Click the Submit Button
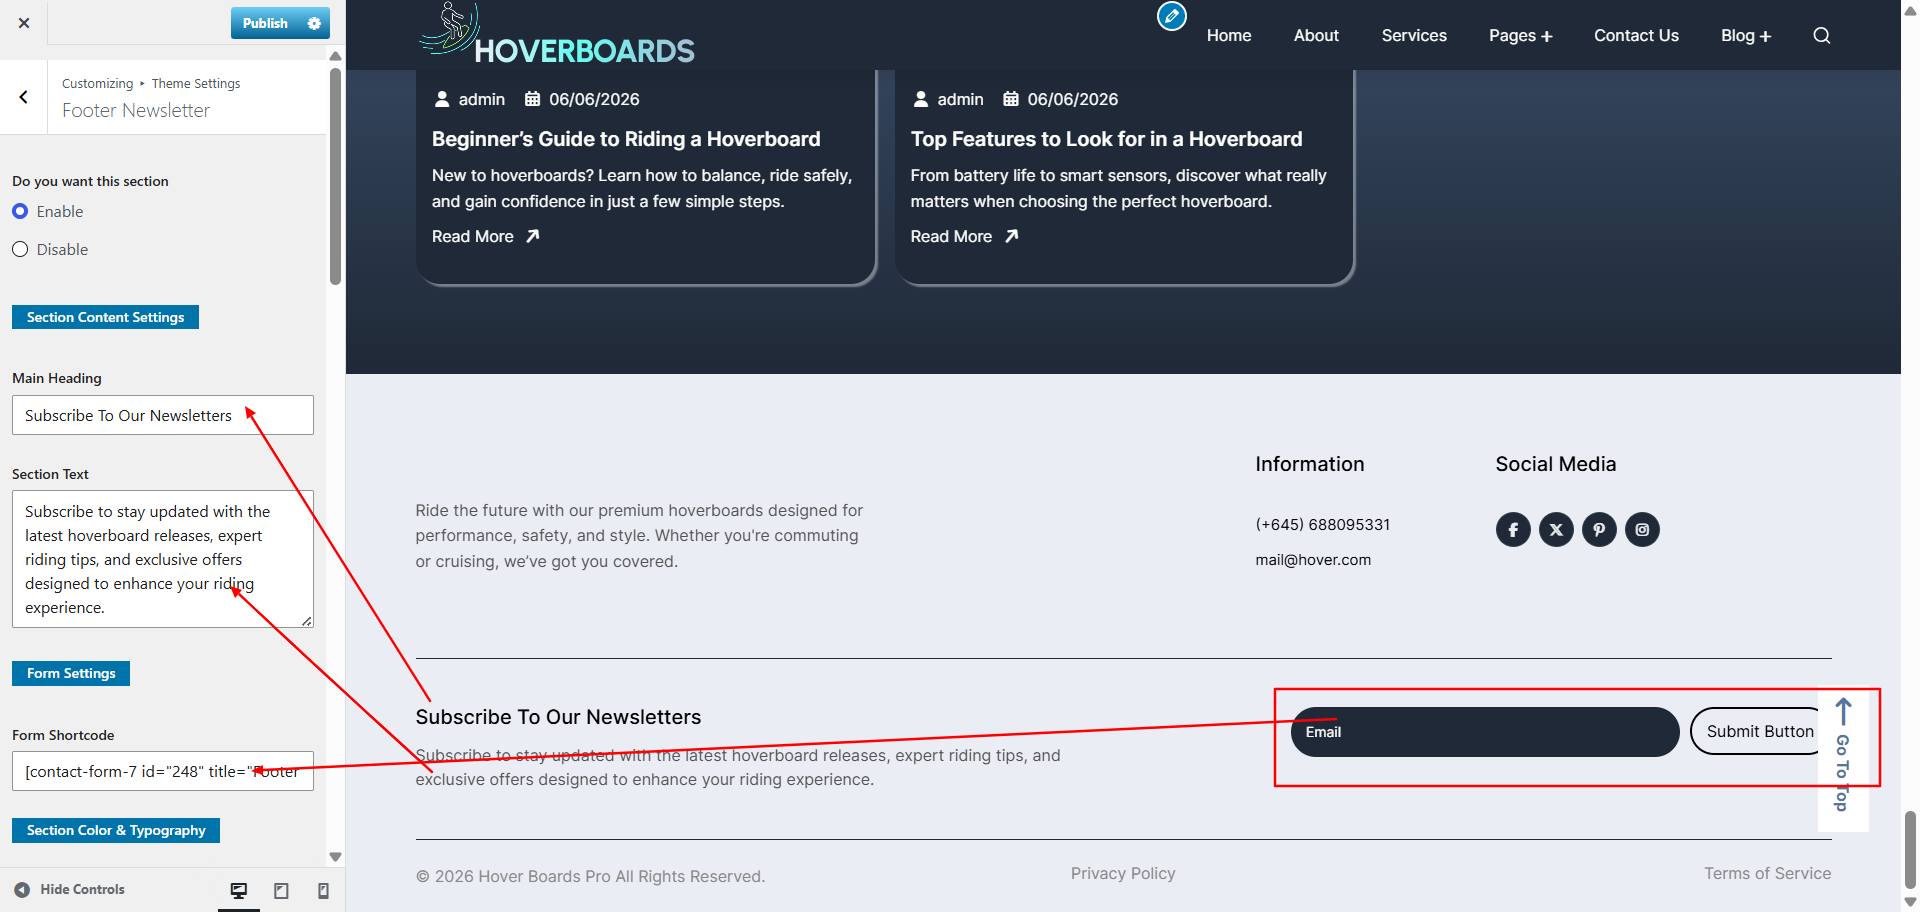1920x912 pixels. pyautogui.click(x=1760, y=732)
